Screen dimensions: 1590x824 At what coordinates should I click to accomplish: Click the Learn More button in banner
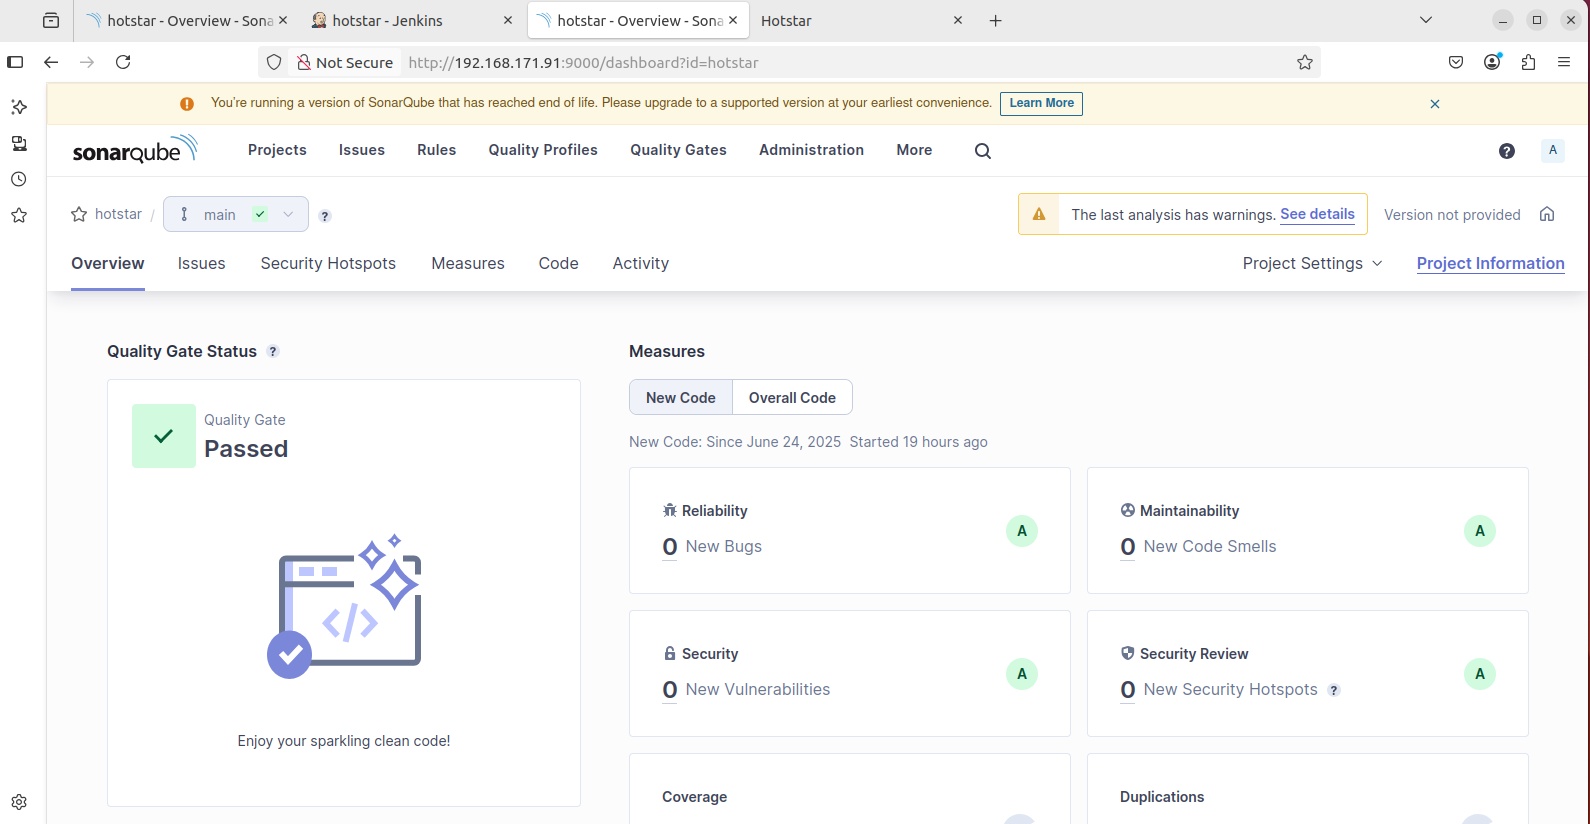[x=1041, y=103]
